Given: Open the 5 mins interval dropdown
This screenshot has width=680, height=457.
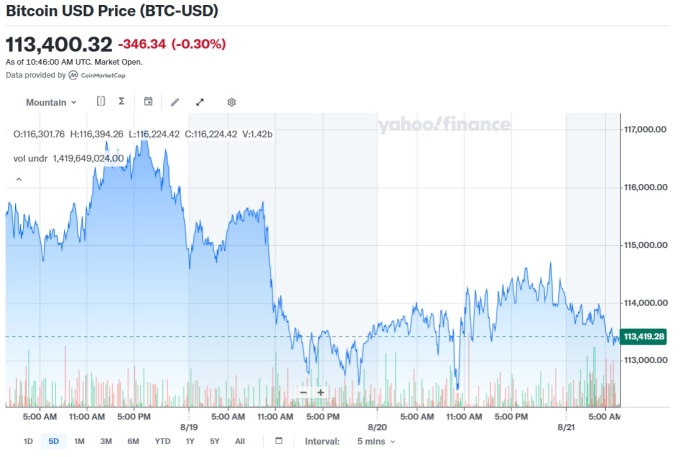Looking at the screenshot, I should pos(376,441).
